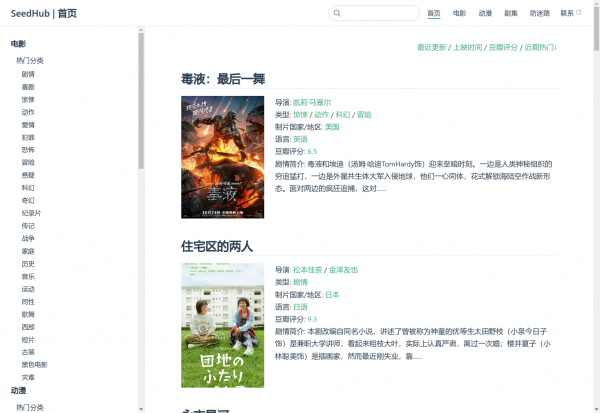This screenshot has height=413, width=600.
Task: Go to the 剧集 nav tab
Action: click(511, 13)
